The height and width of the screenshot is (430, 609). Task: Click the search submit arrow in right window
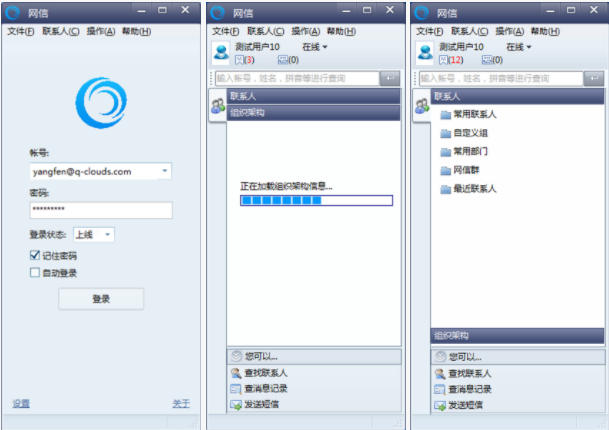[x=594, y=78]
